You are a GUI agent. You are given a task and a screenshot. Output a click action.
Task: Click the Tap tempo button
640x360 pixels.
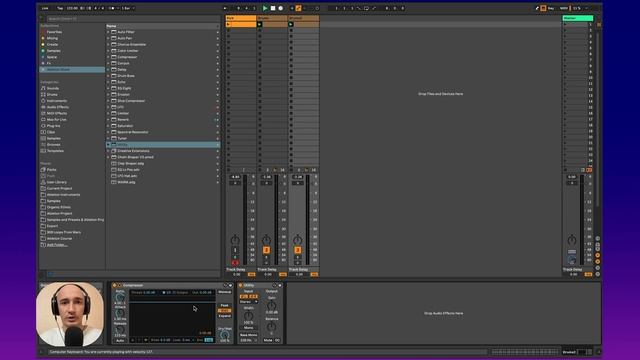pos(60,8)
